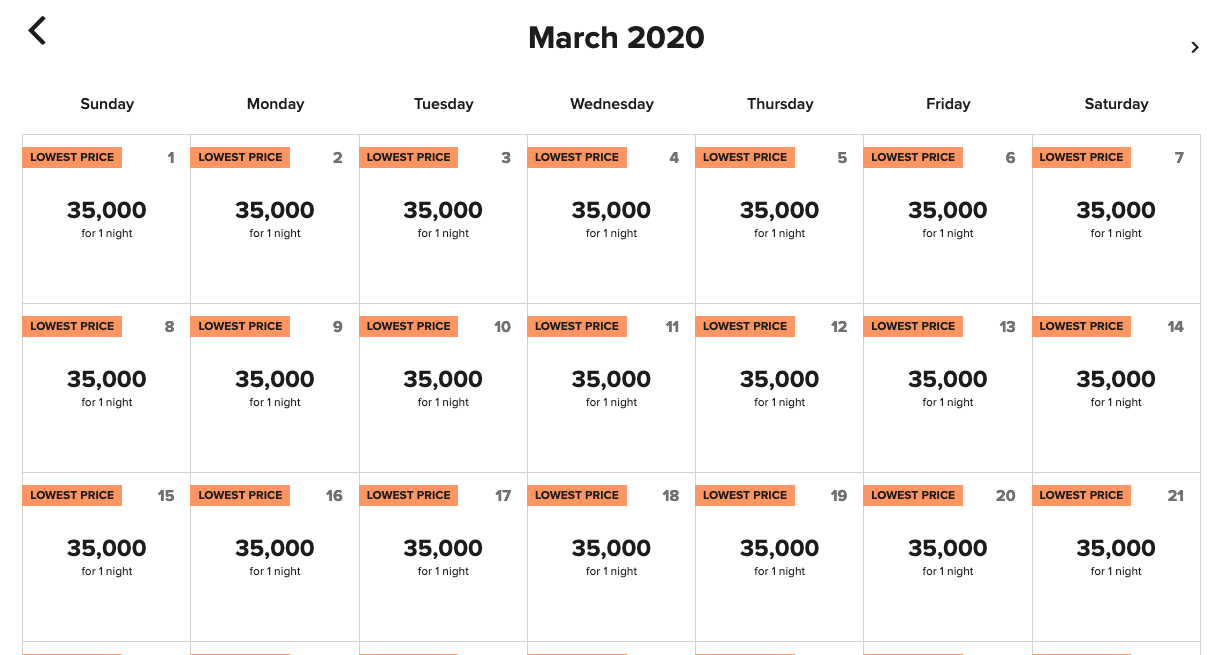Advance to next month with right chevron
Image resolution: width=1211 pixels, height=655 pixels.
(1194, 47)
